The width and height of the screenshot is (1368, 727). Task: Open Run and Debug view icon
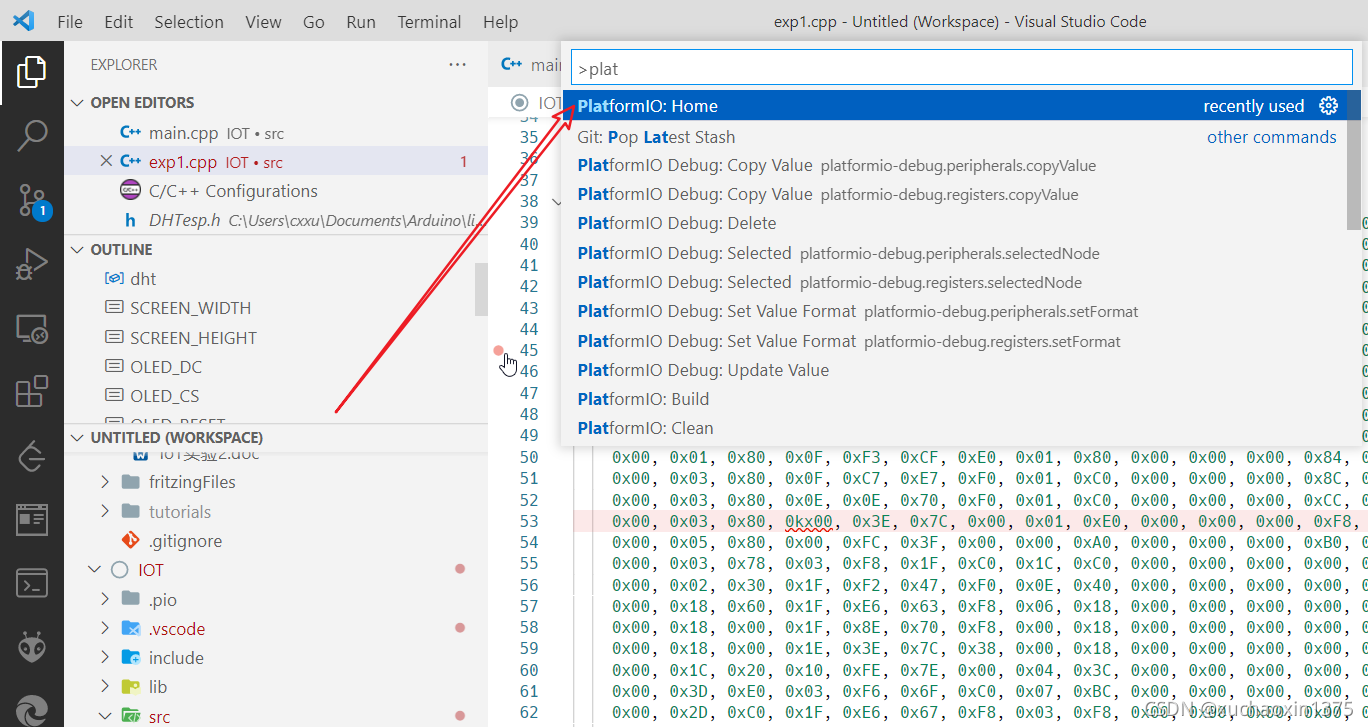click(x=32, y=264)
